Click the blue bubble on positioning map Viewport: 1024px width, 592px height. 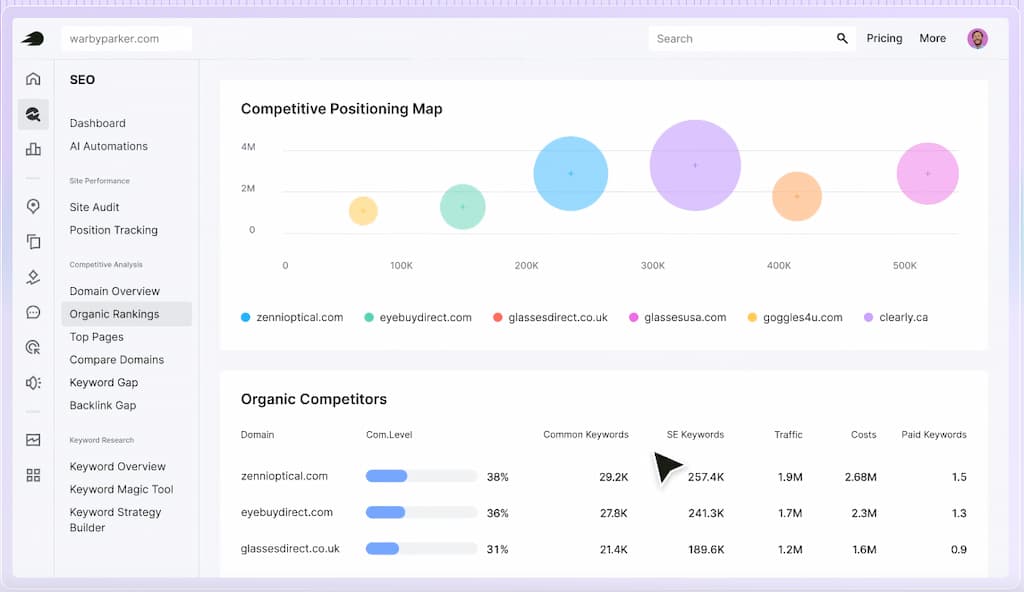pos(571,173)
